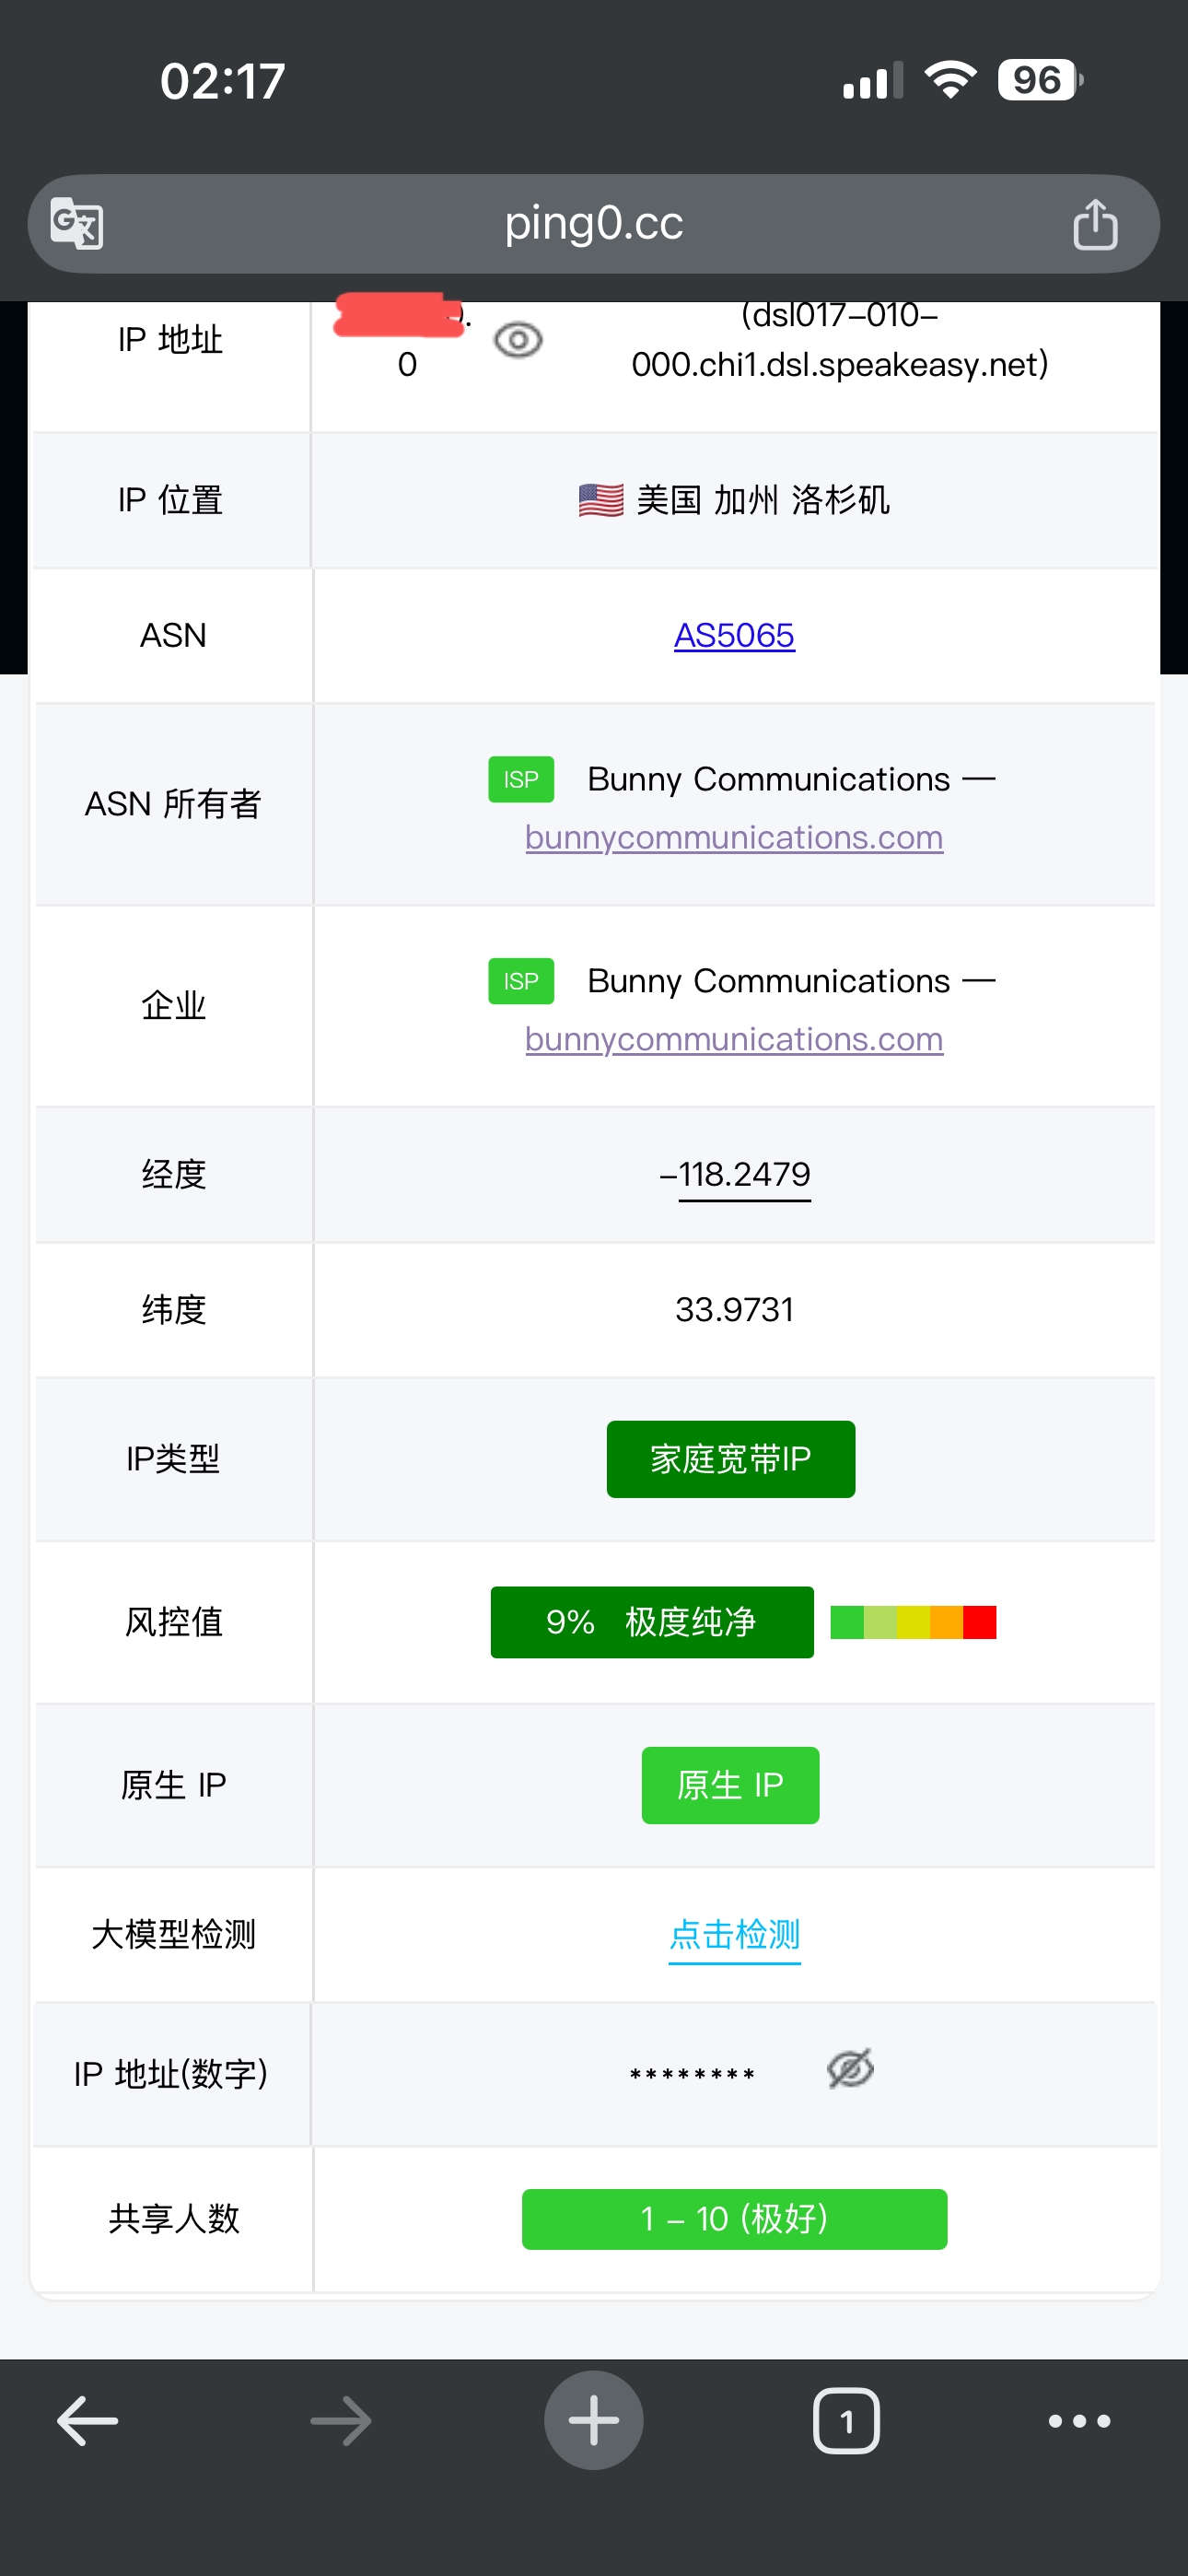Open the tab switcher showing 1 tab

pos(847,2421)
